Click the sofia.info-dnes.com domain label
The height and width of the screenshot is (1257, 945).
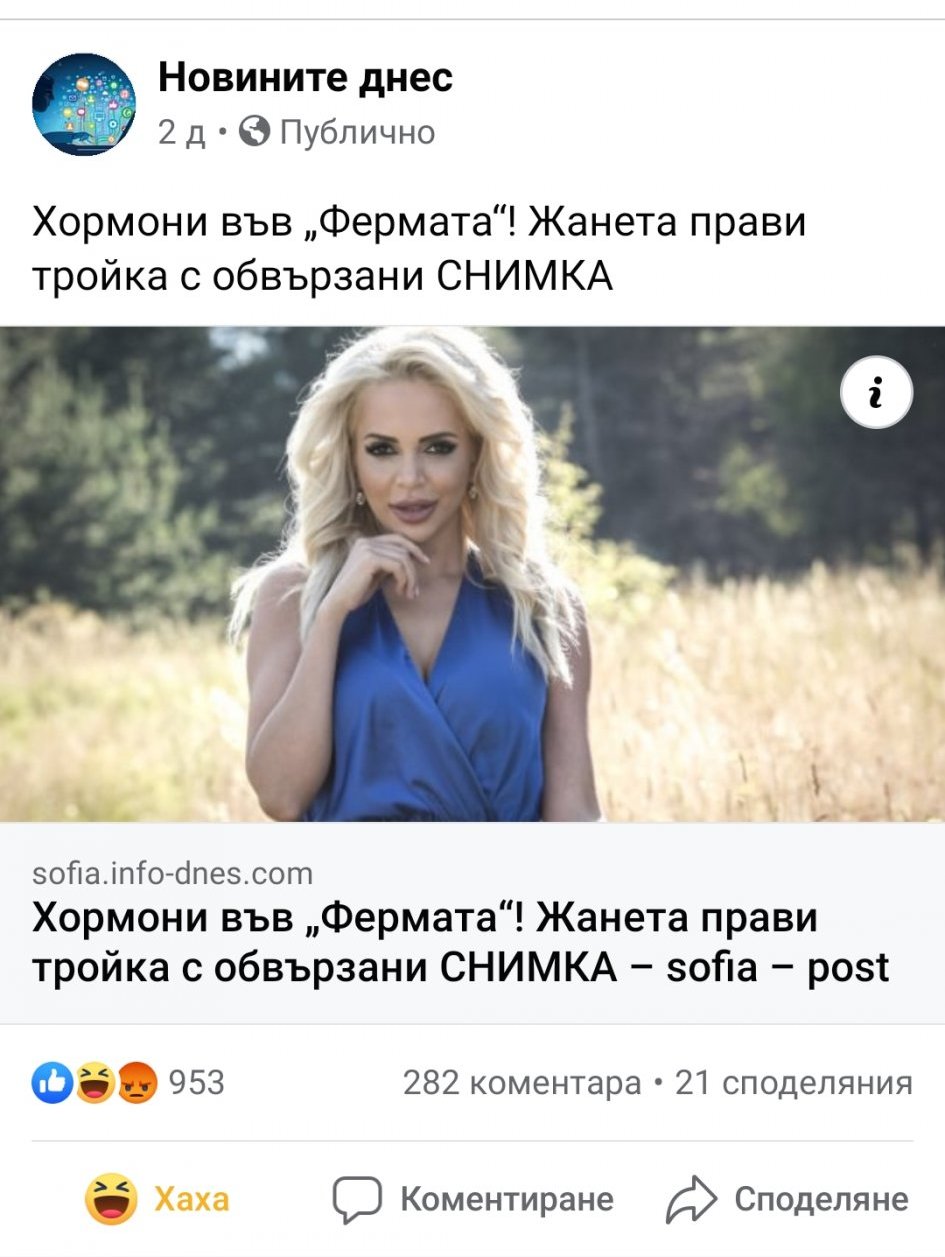173,873
